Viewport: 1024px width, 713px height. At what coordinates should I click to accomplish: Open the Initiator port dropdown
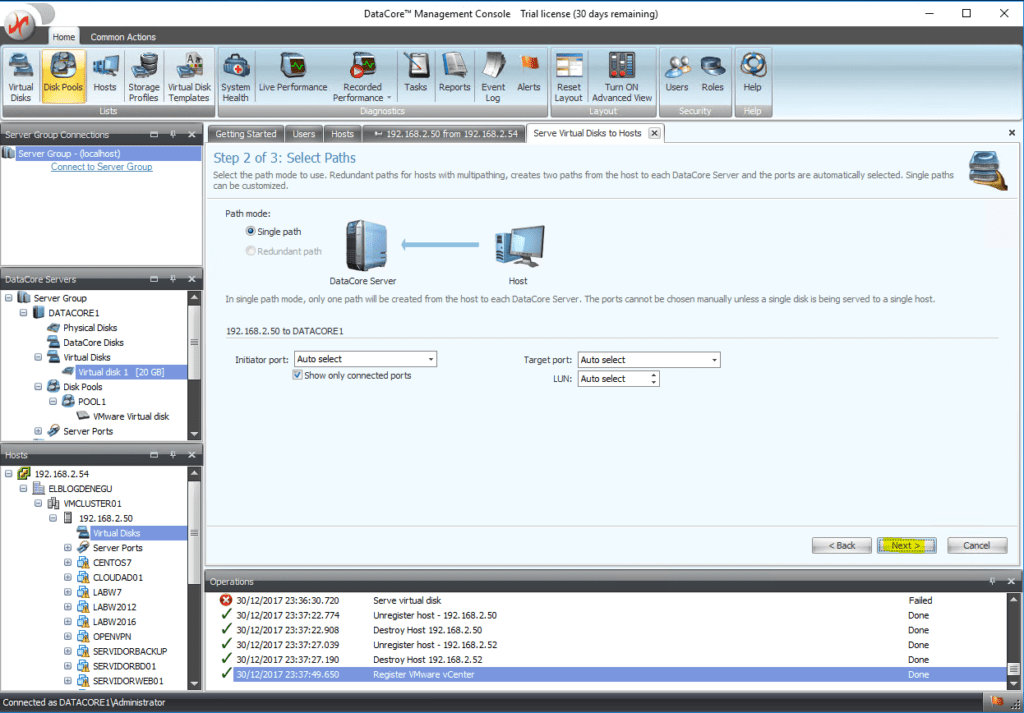(432, 359)
